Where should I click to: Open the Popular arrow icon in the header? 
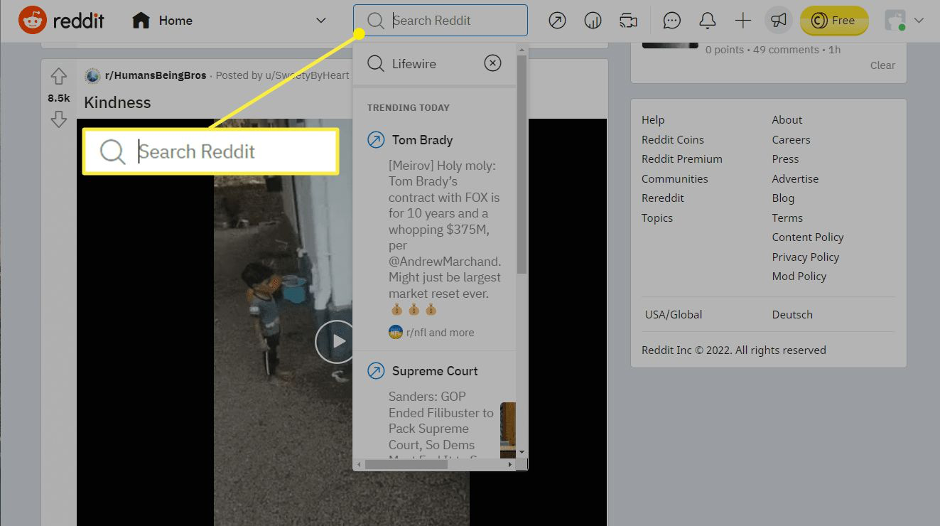tap(557, 21)
